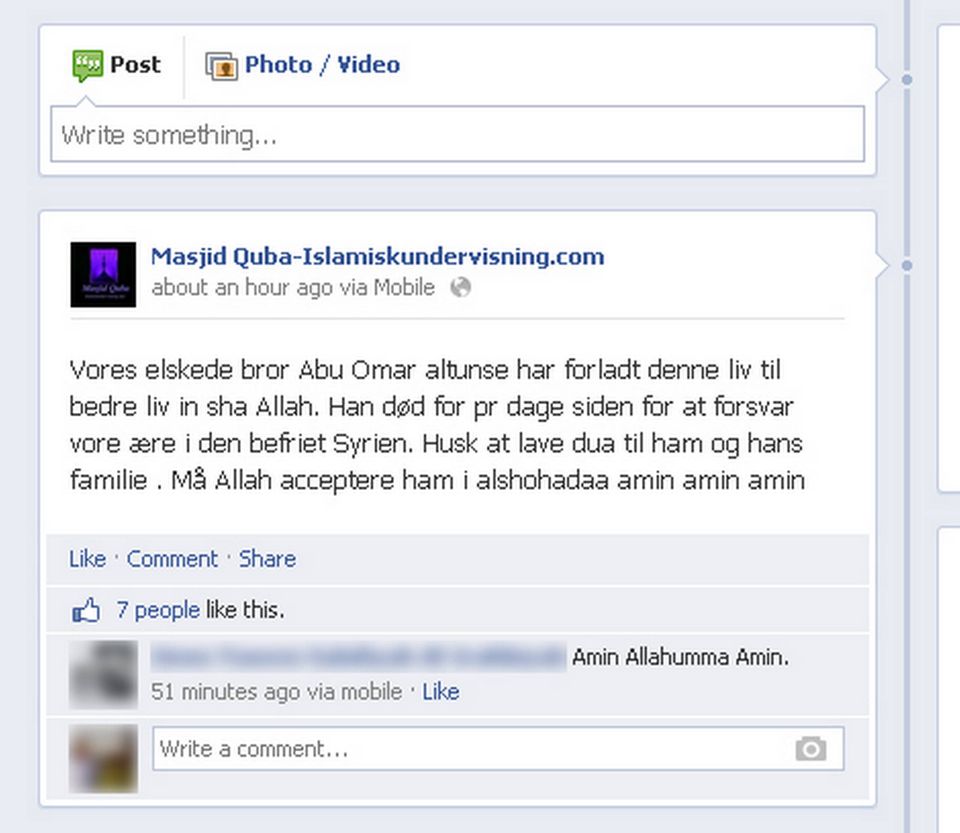This screenshot has width=960, height=833.
Task: Click the globe public audience icon
Action: coord(460,287)
